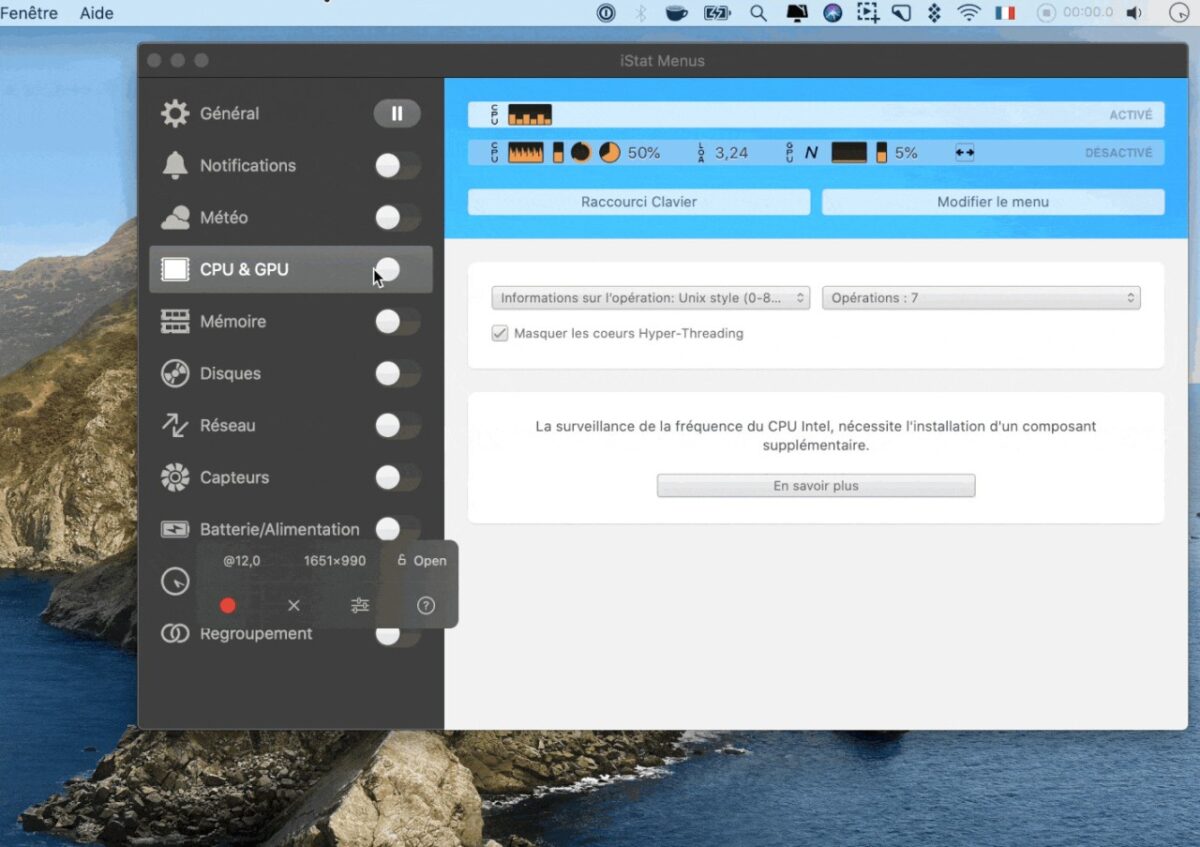The image size is (1200, 847).
Task: Turn on the Disques switch
Action: click(x=397, y=373)
